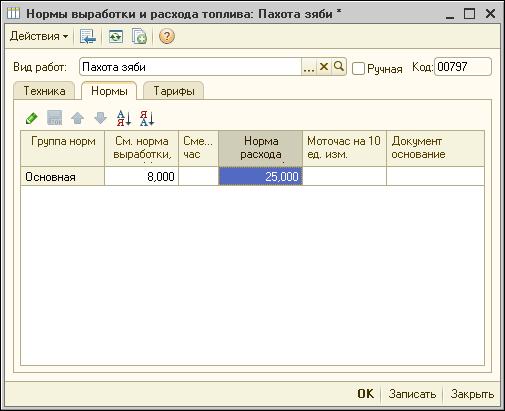The height and width of the screenshot is (411, 505).
Task: Sort descending with Я-А icon
Action: click(x=147, y=118)
